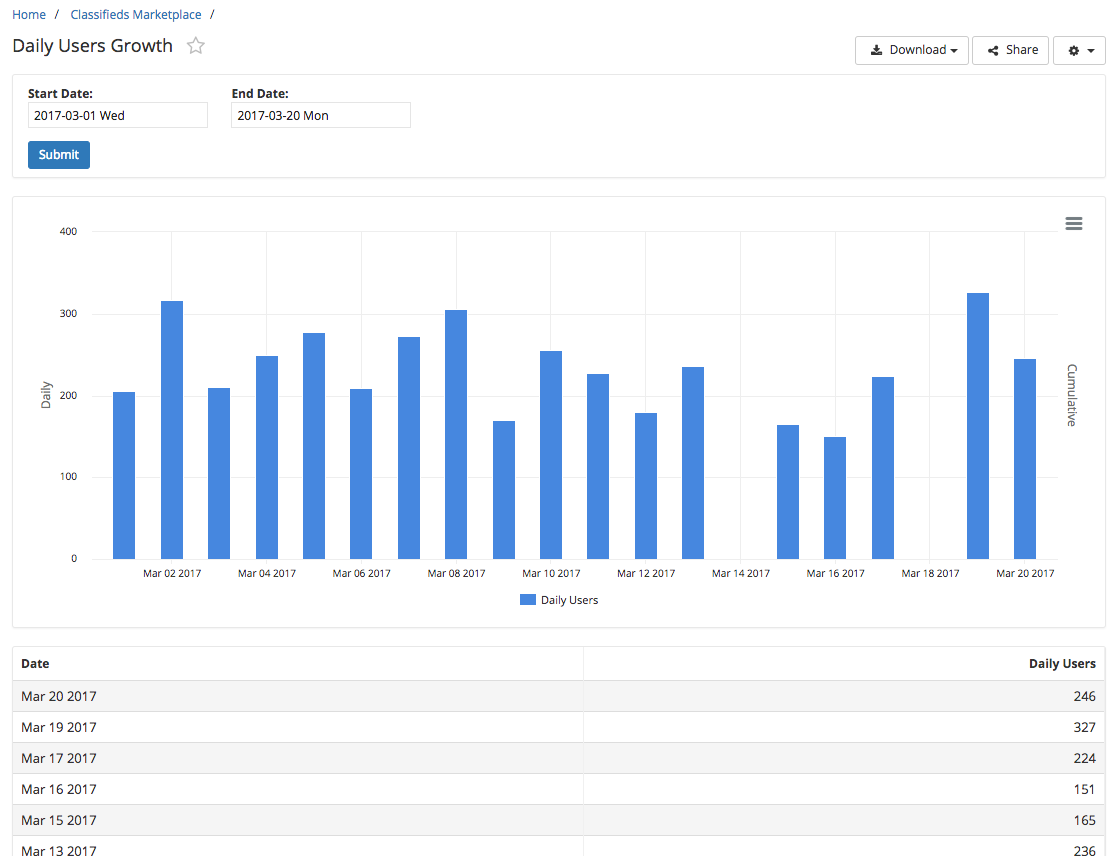Screen dimensions: 1117x856
Task: Open the Classifieds Marketplace breadcrumb link
Action: tap(136, 15)
